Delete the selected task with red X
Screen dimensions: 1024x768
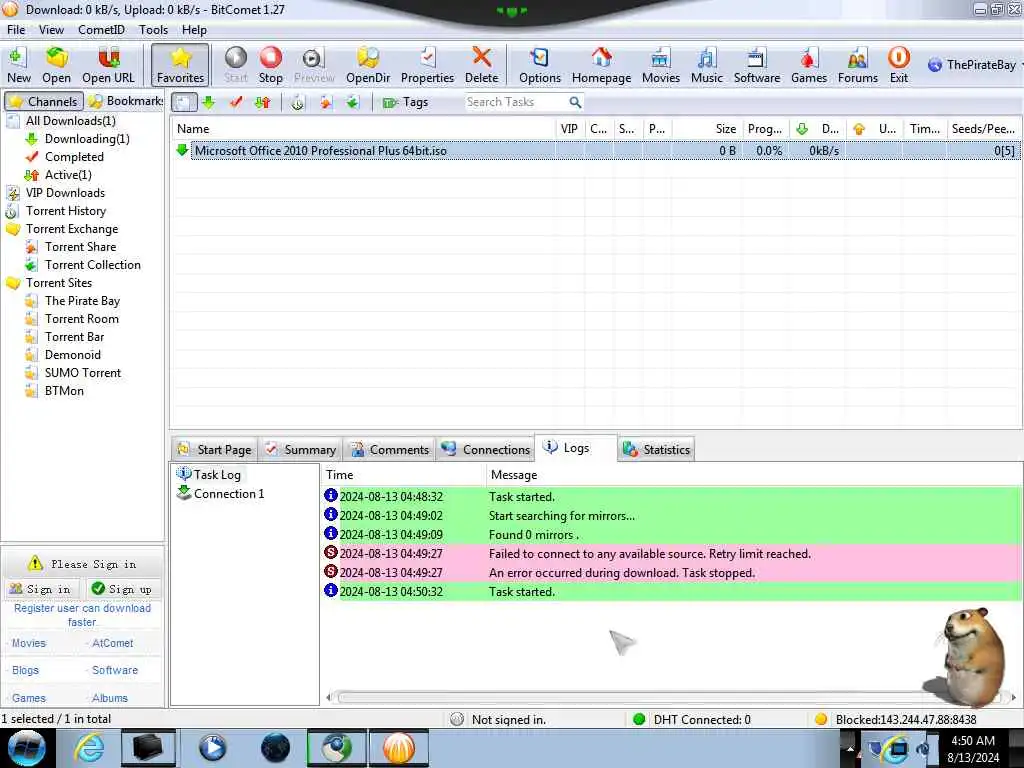pos(481,65)
